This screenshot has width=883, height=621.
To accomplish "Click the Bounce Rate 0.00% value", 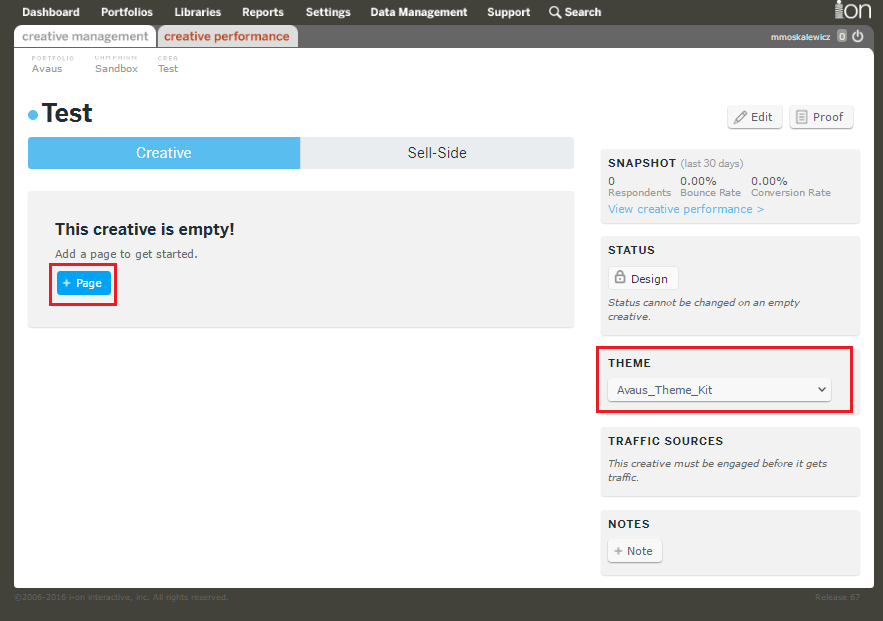I will point(698,181).
